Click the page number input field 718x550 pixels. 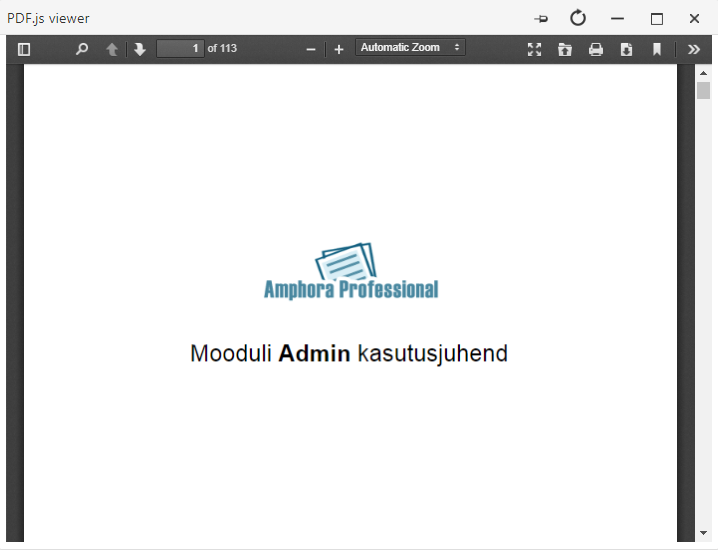coord(180,49)
